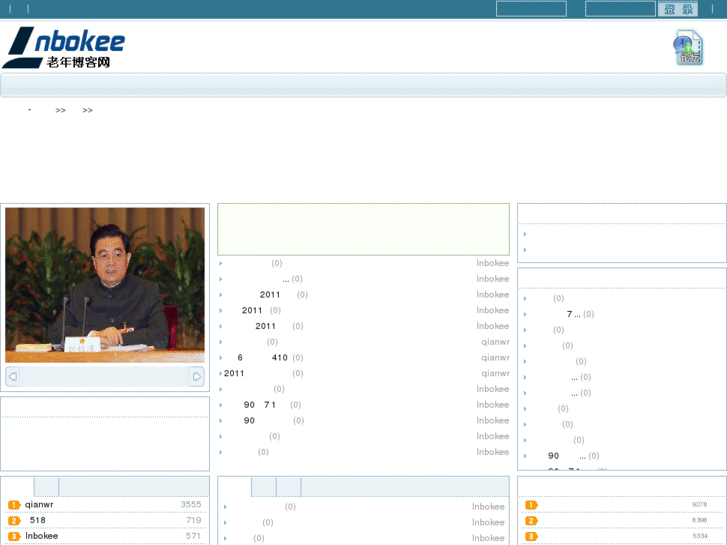Click the orange rank 1 badge beside qianwr
Screen dimensions: 727x545
click(14, 505)
